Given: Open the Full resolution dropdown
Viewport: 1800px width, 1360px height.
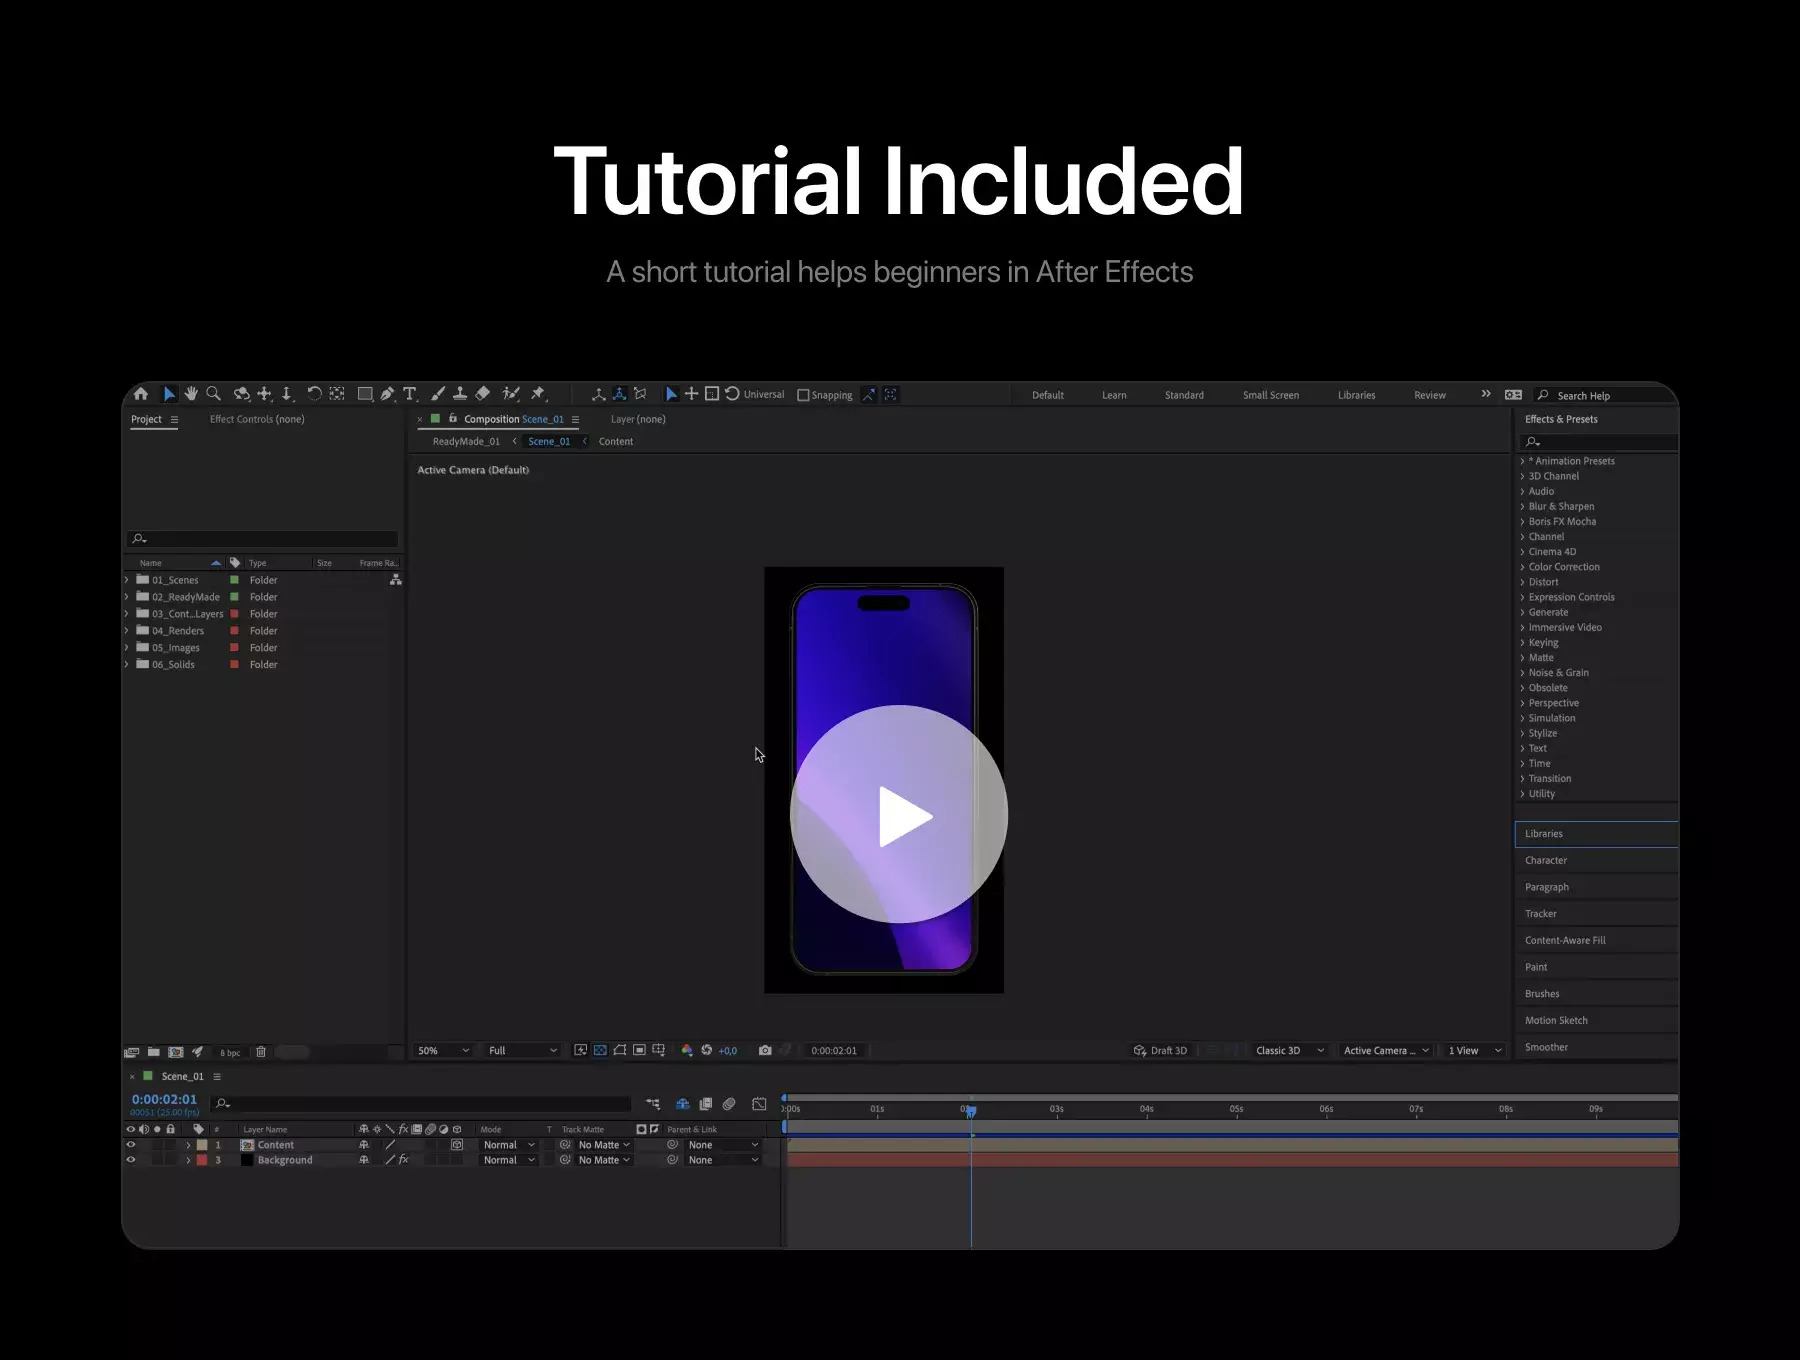Looking at the screenshot, I should 522,1050.
